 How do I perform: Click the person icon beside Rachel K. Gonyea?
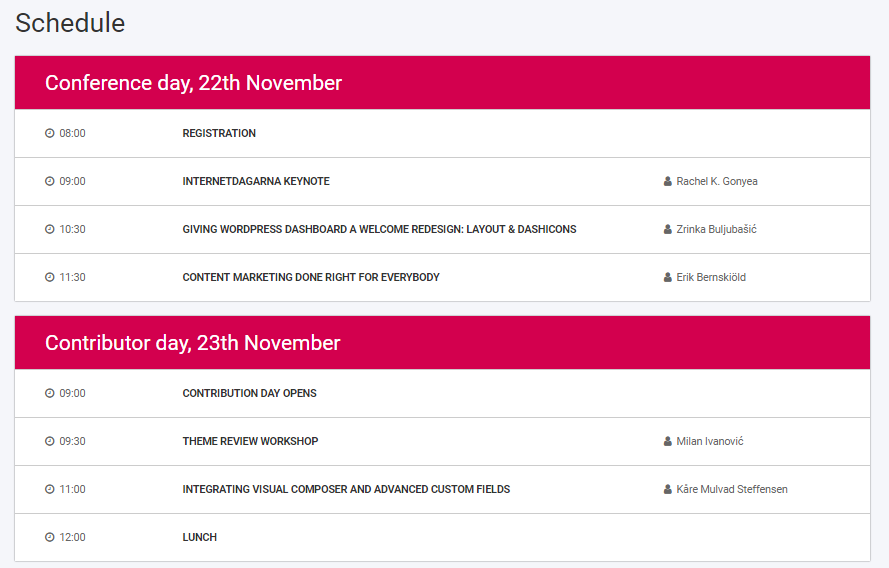pos(668,181)
